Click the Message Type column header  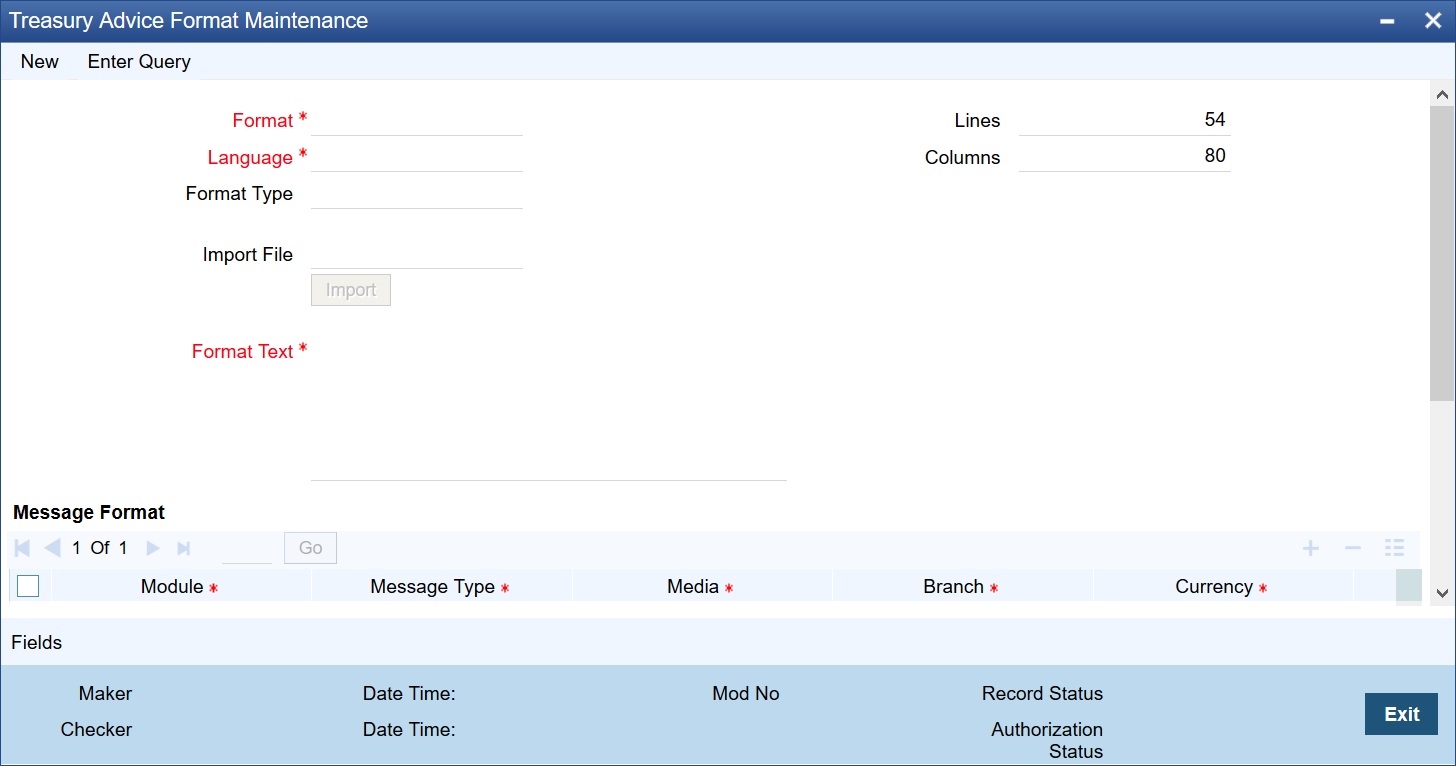(x=440, y=587)
